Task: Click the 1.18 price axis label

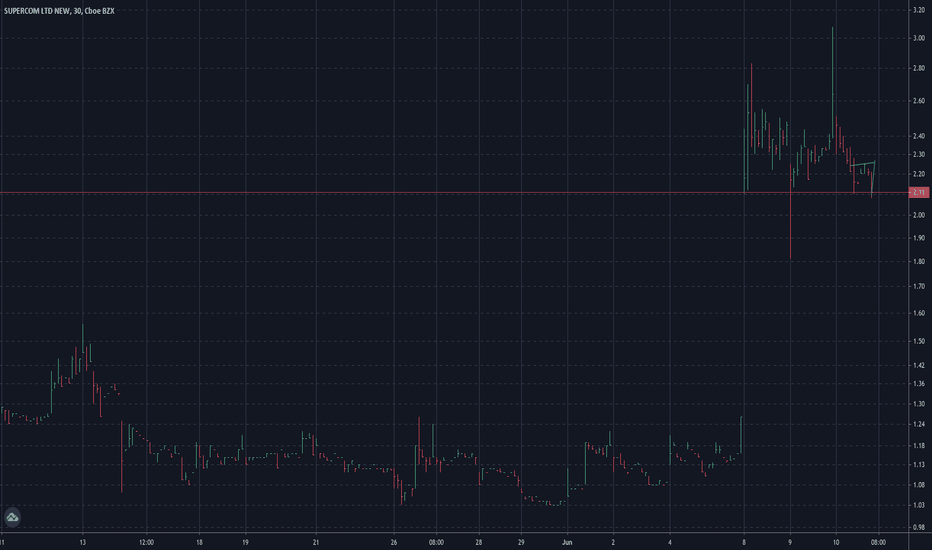Action: [x=918, y=445]
